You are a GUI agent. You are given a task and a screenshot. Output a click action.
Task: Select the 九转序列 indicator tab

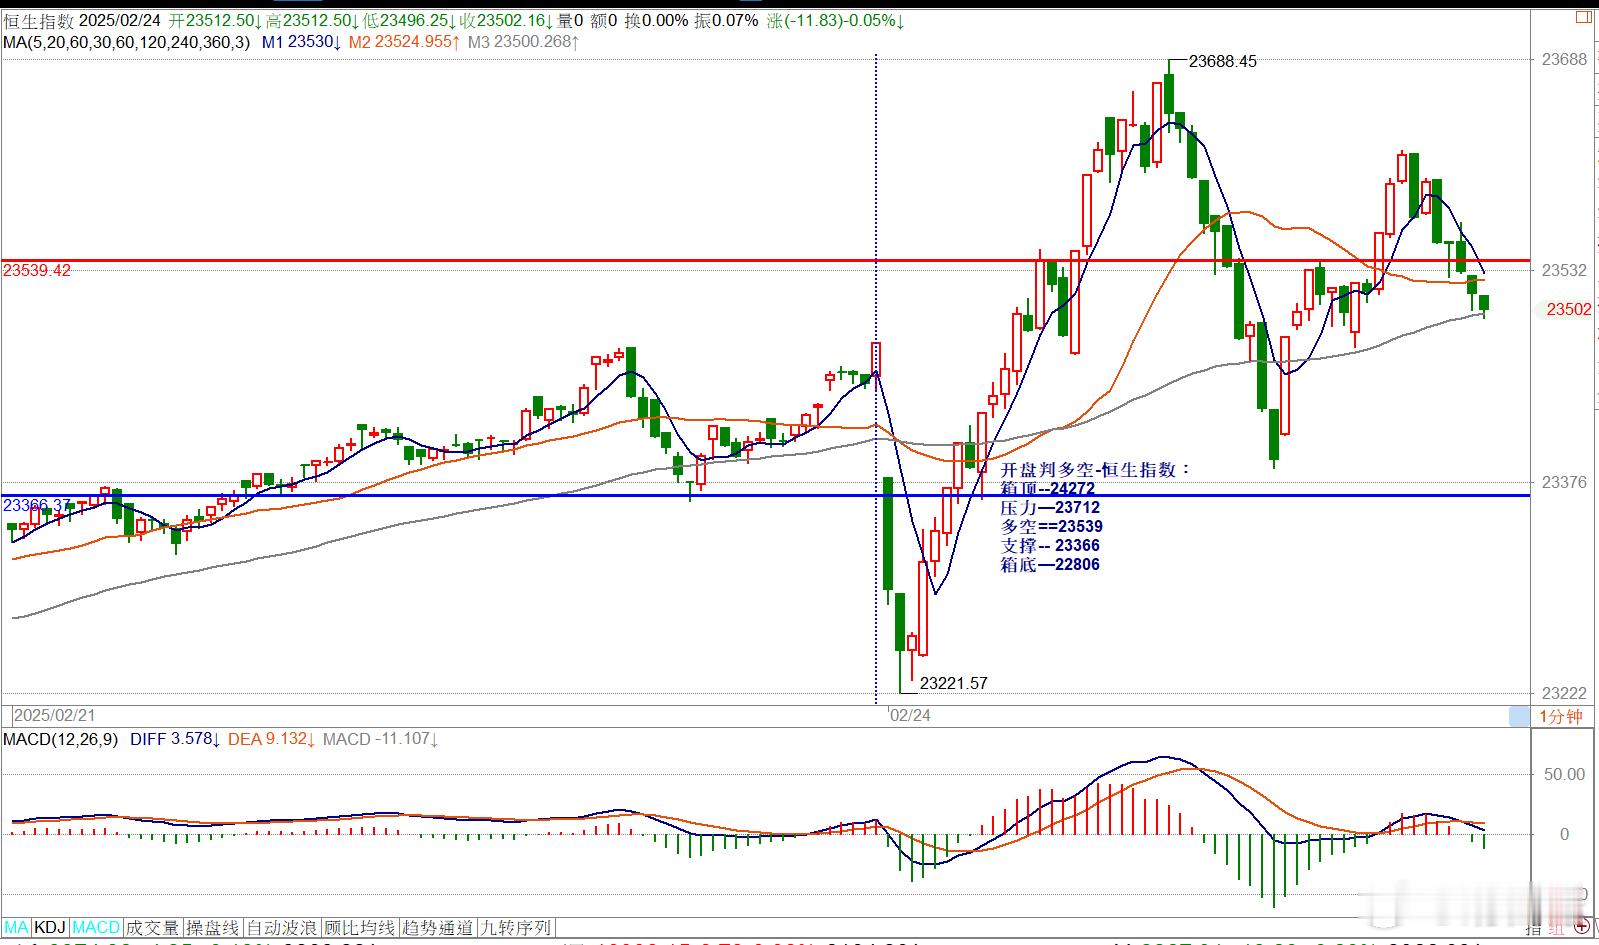tap(516, 928)
